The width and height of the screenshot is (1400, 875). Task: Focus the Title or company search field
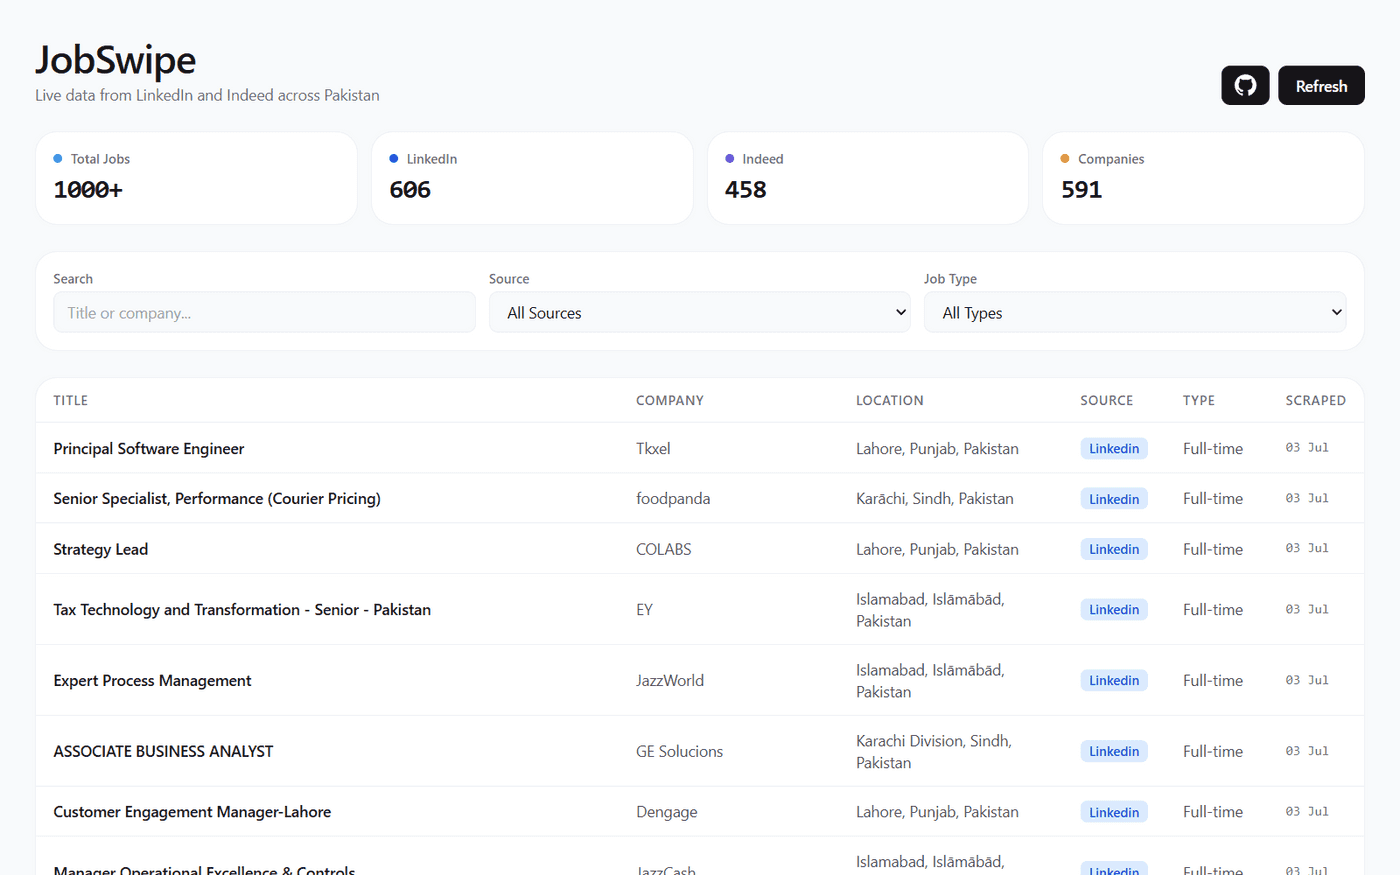[264, 313]
